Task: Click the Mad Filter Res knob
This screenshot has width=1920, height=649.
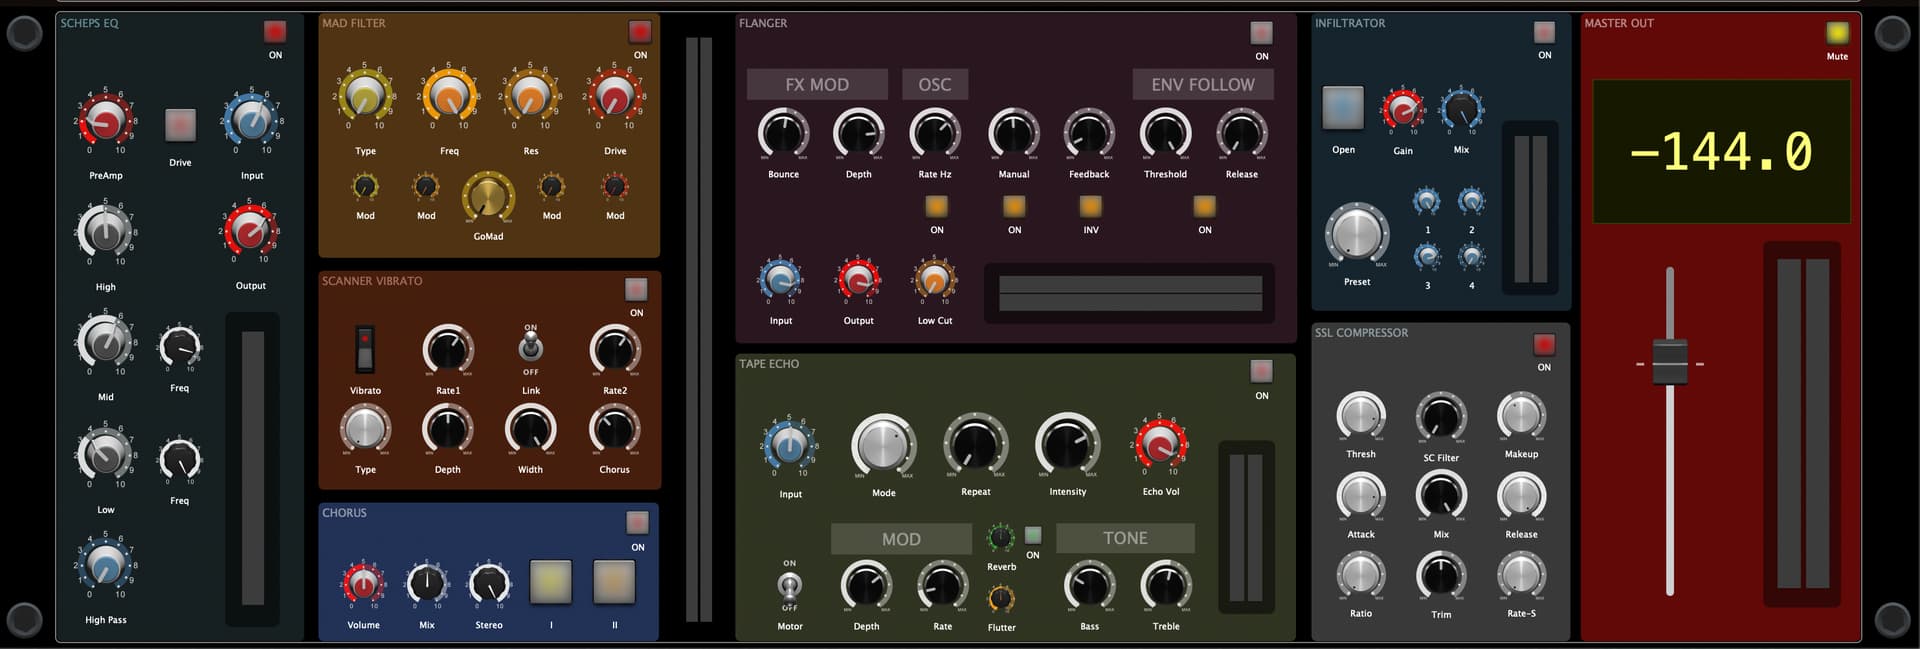Action: (530, 97)
